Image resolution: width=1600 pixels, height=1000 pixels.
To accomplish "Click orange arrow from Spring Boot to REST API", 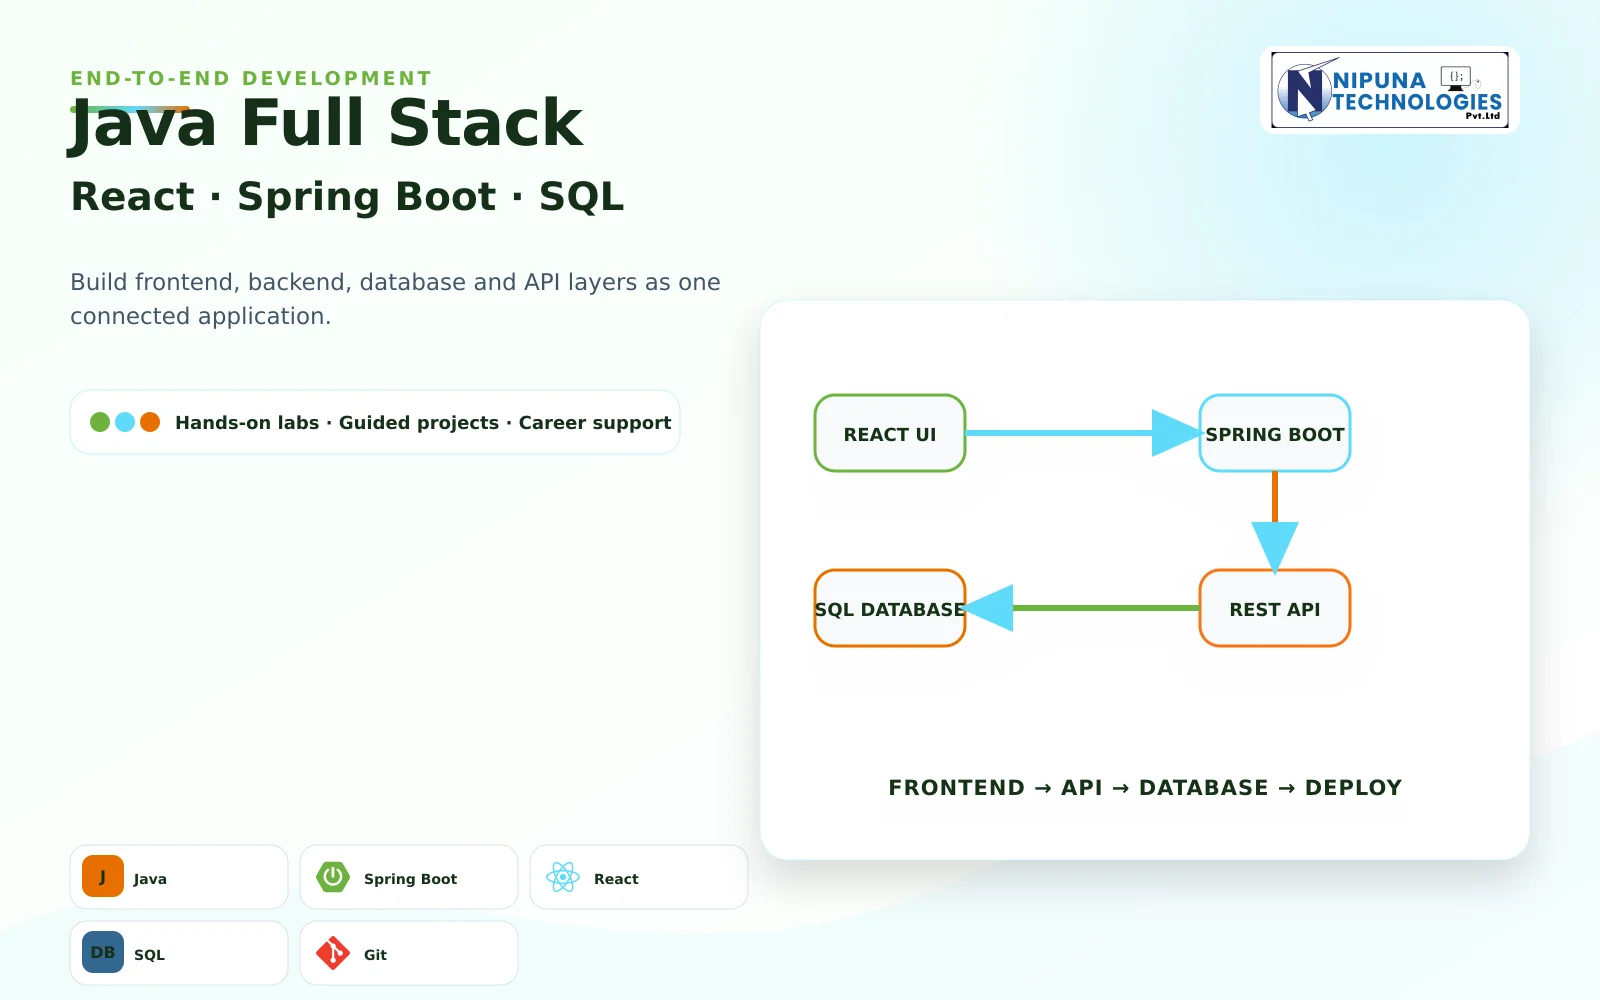I will tap(1275, 522).
